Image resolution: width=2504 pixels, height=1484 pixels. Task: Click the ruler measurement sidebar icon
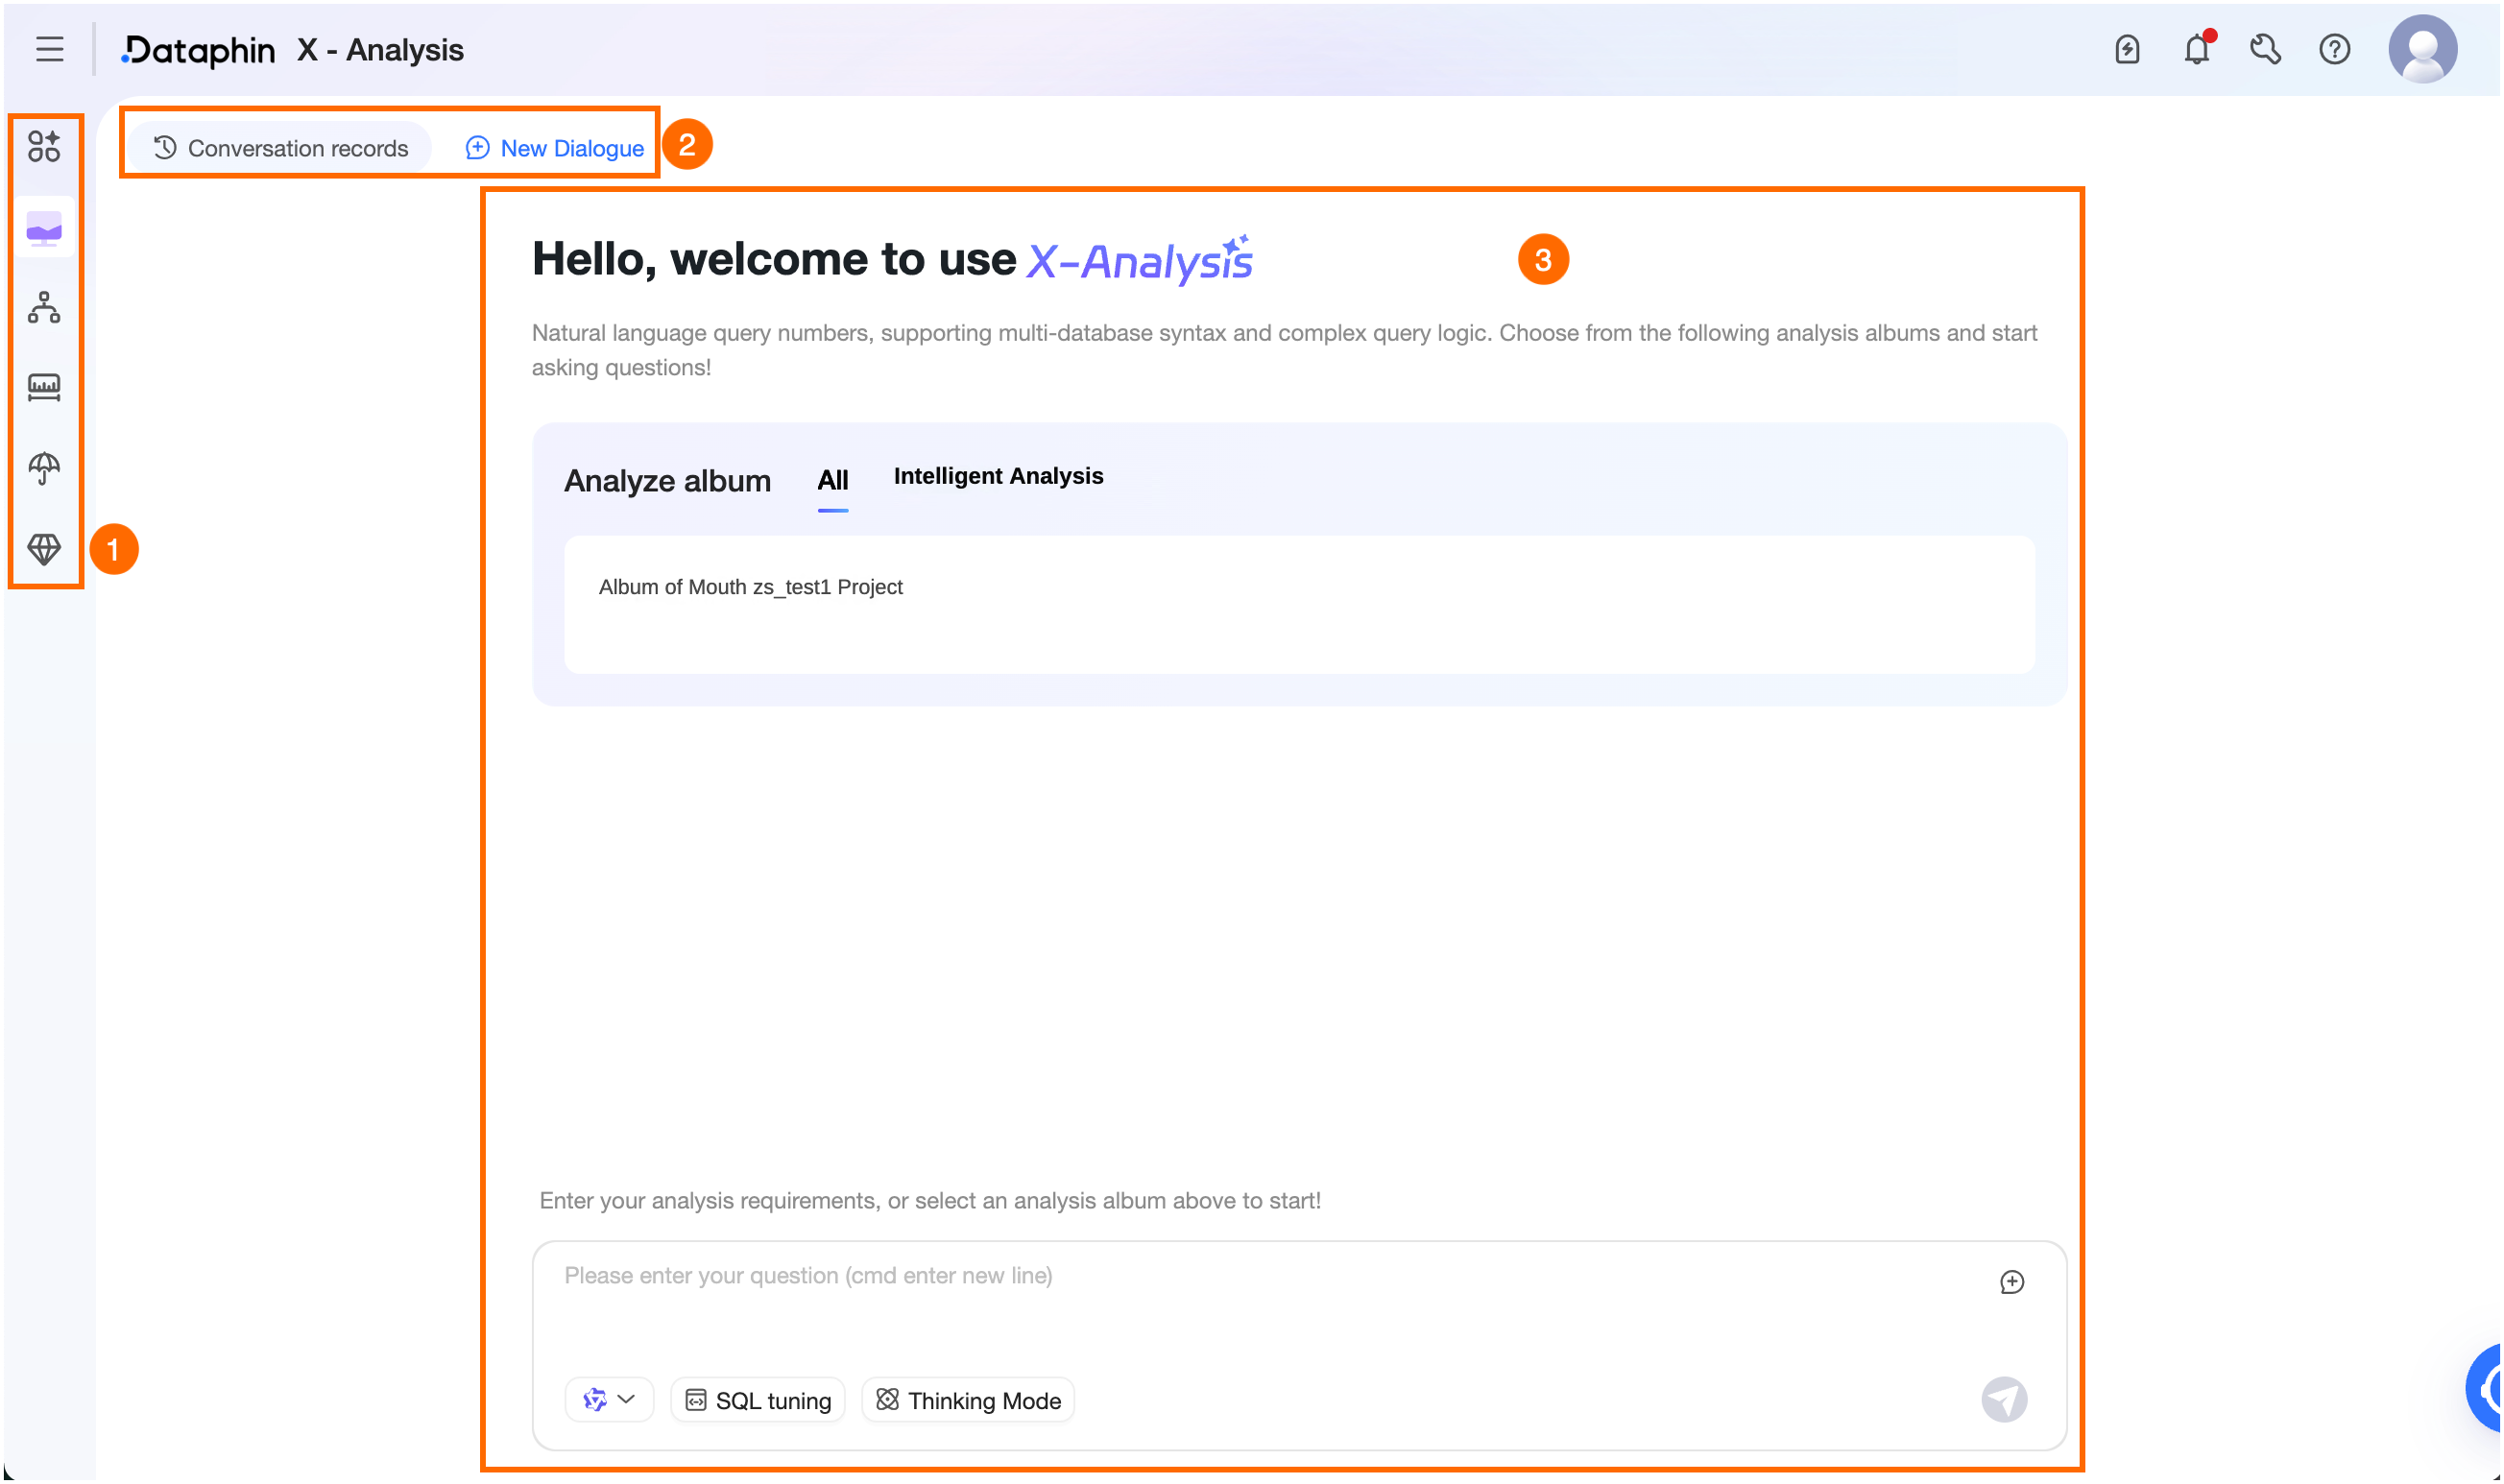(x=44, y=387)
